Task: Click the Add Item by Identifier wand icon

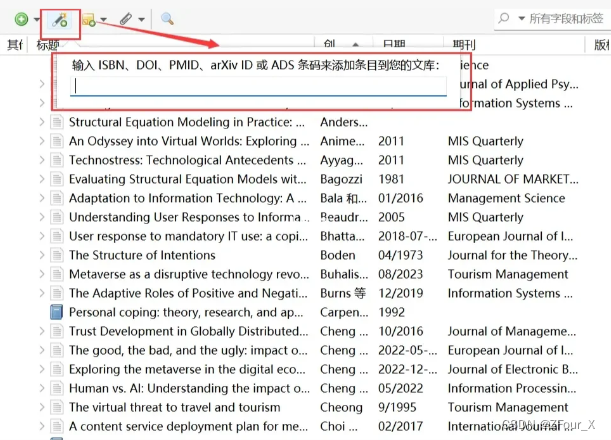Action: 60,19
